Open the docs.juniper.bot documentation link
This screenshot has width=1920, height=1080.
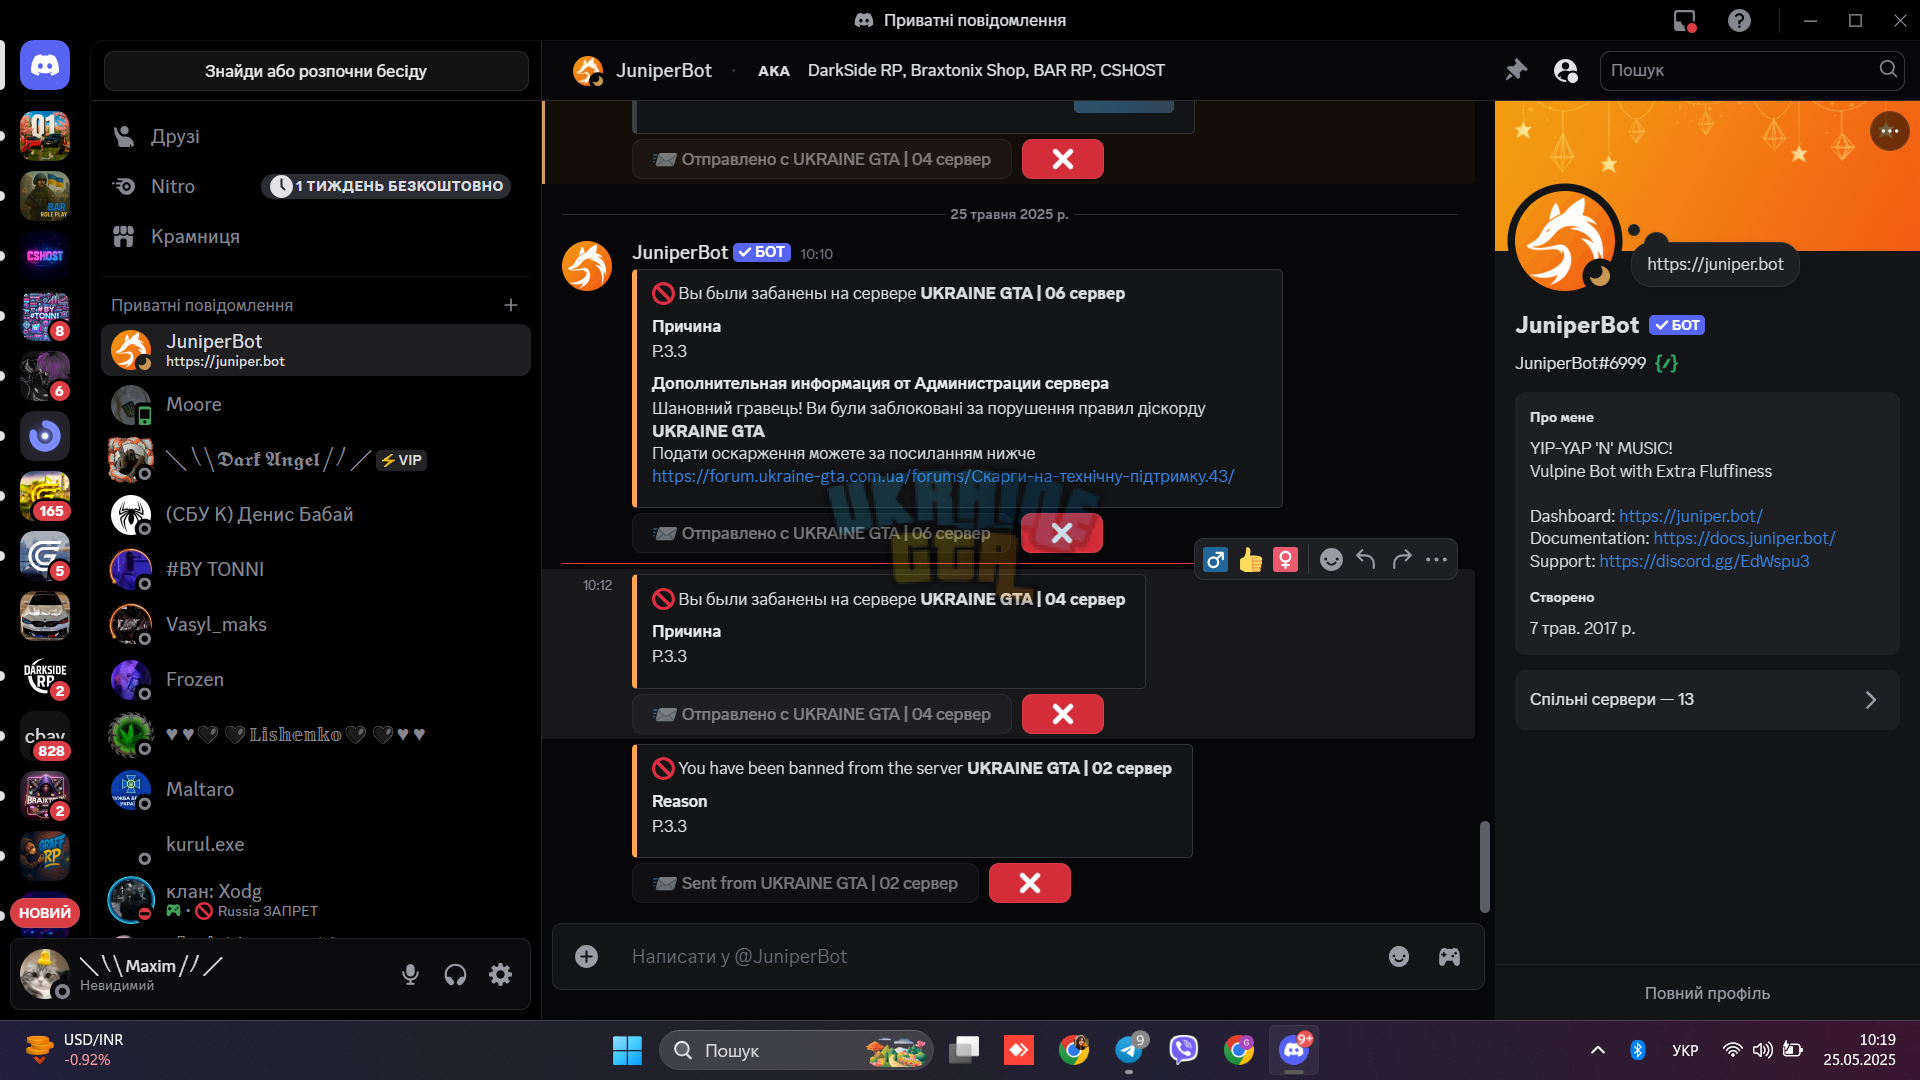point(1744,538)
